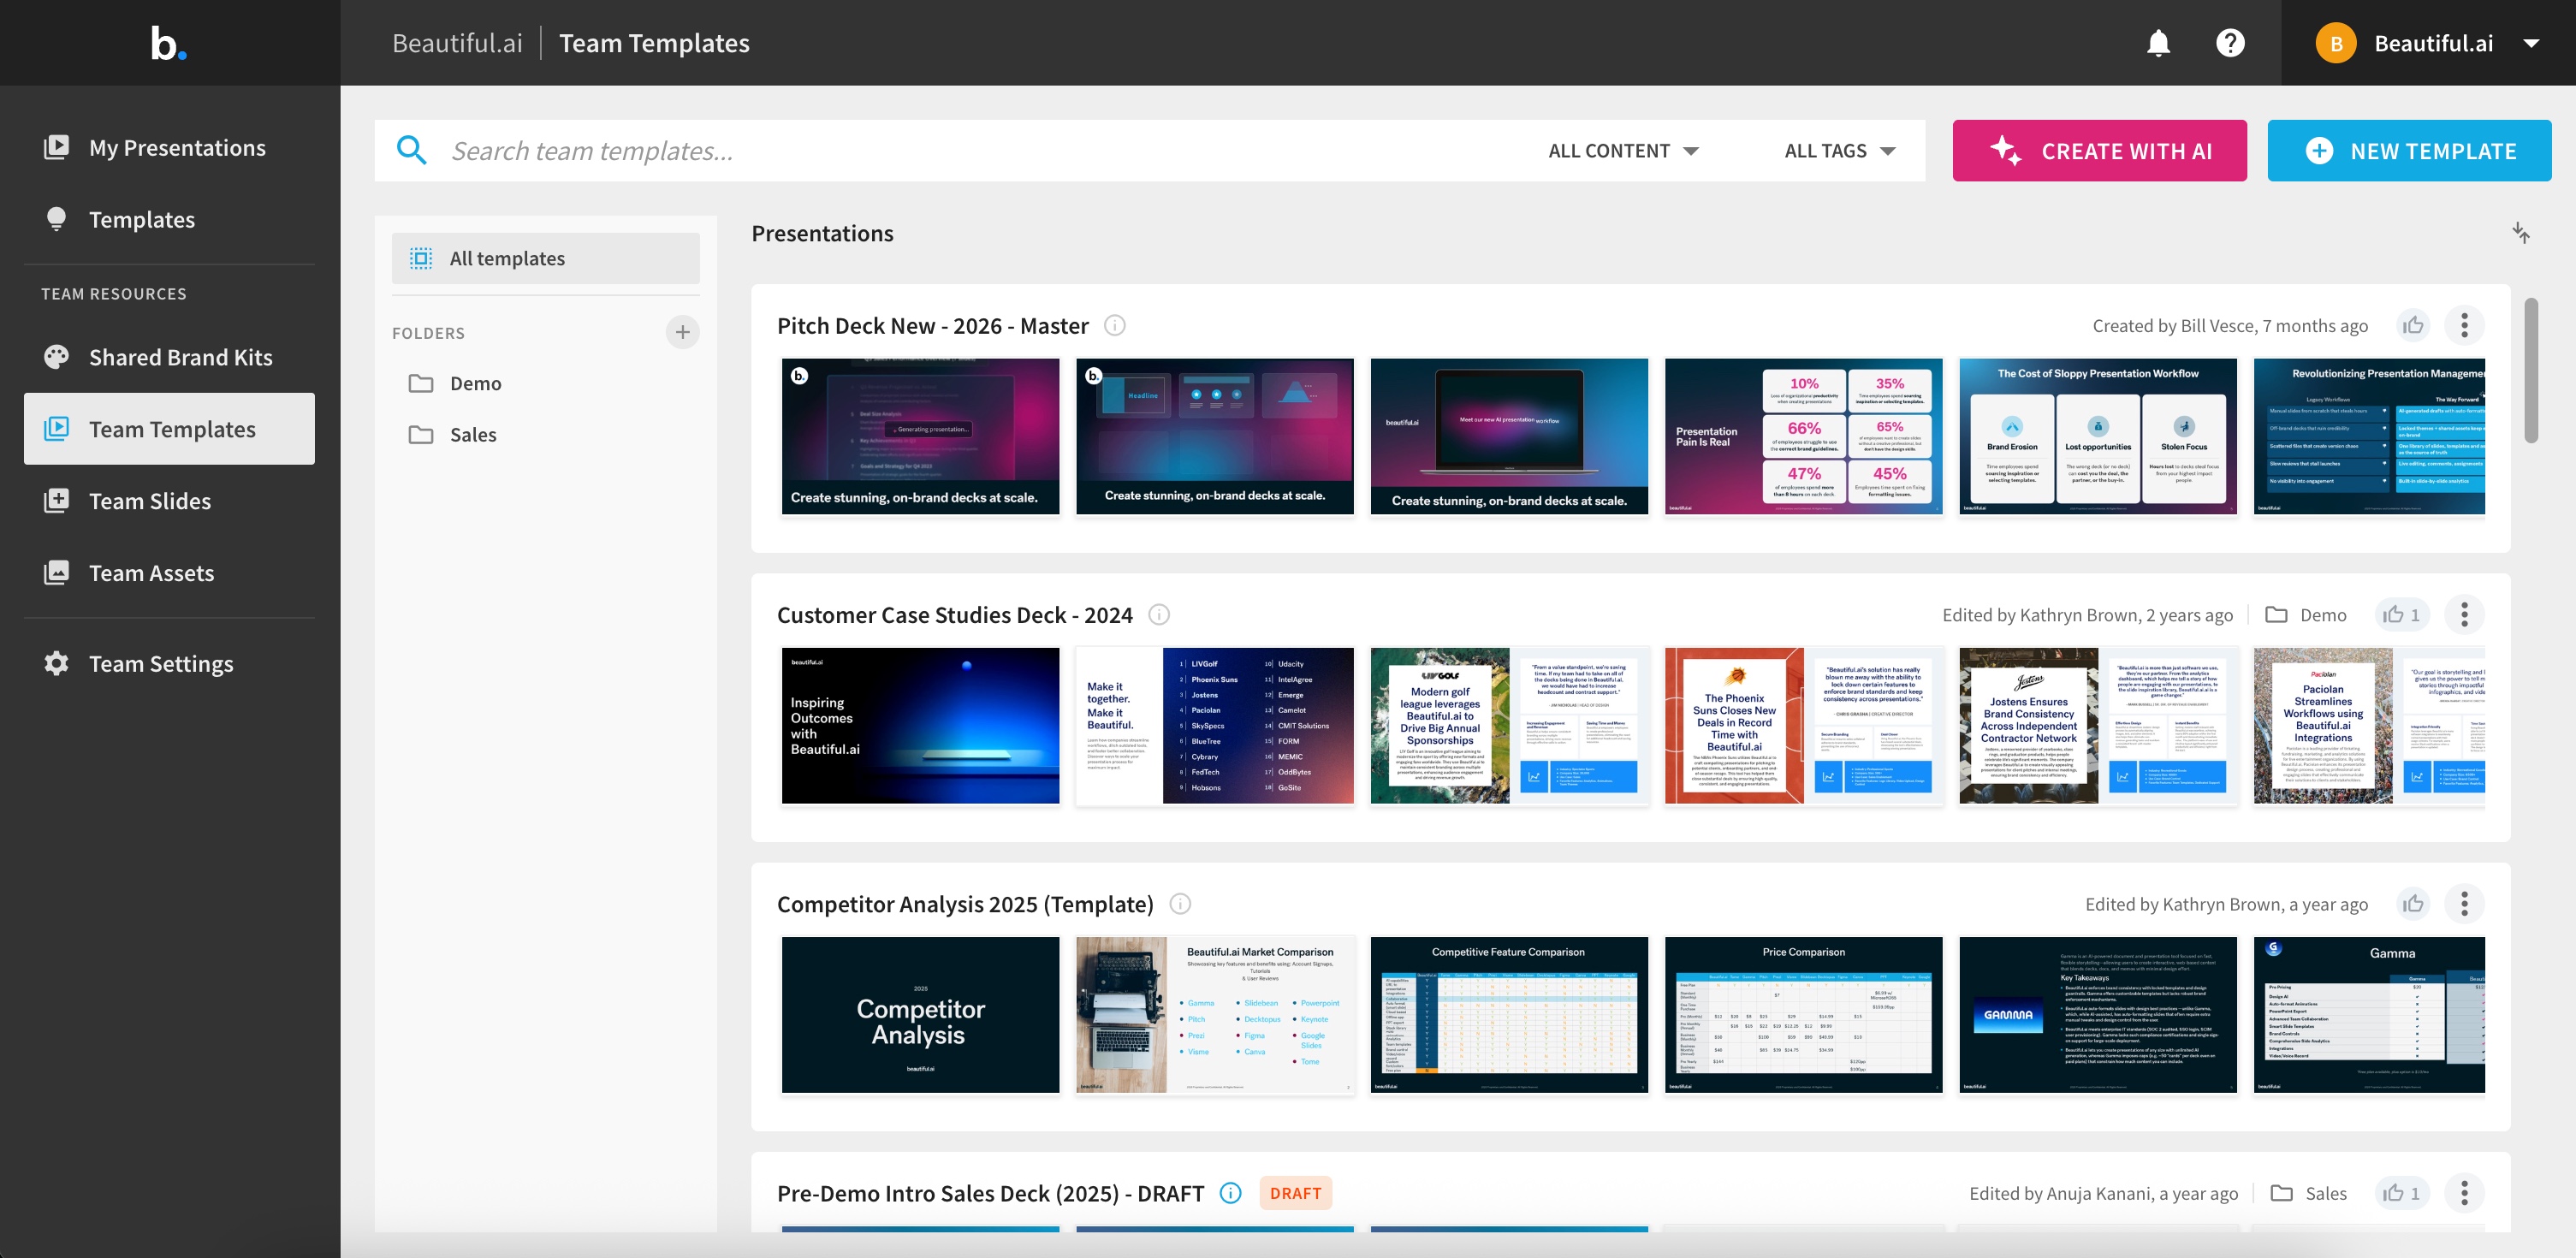This screenshot has height=1258, width=2576.
Task: Open the ALL CONTENT filter dropdown
Action: pos(1623,151)
